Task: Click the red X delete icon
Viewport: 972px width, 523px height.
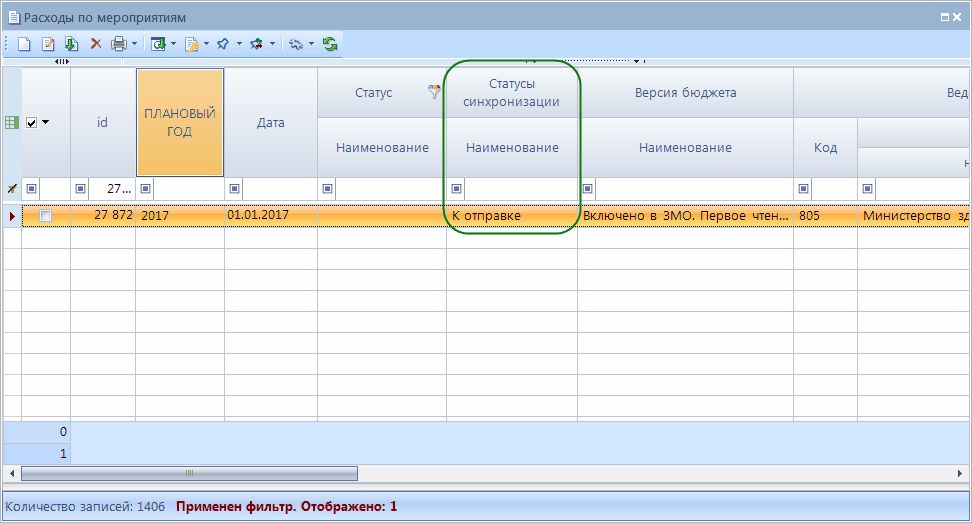Action: click(96, 44)
